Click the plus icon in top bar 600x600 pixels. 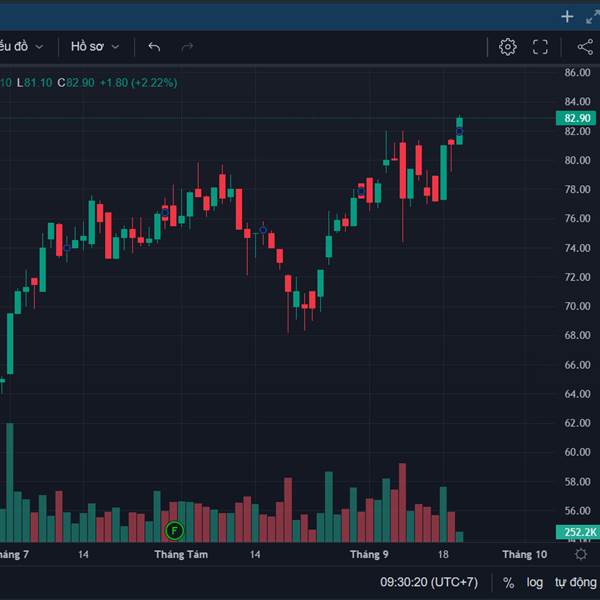(567, 17)
